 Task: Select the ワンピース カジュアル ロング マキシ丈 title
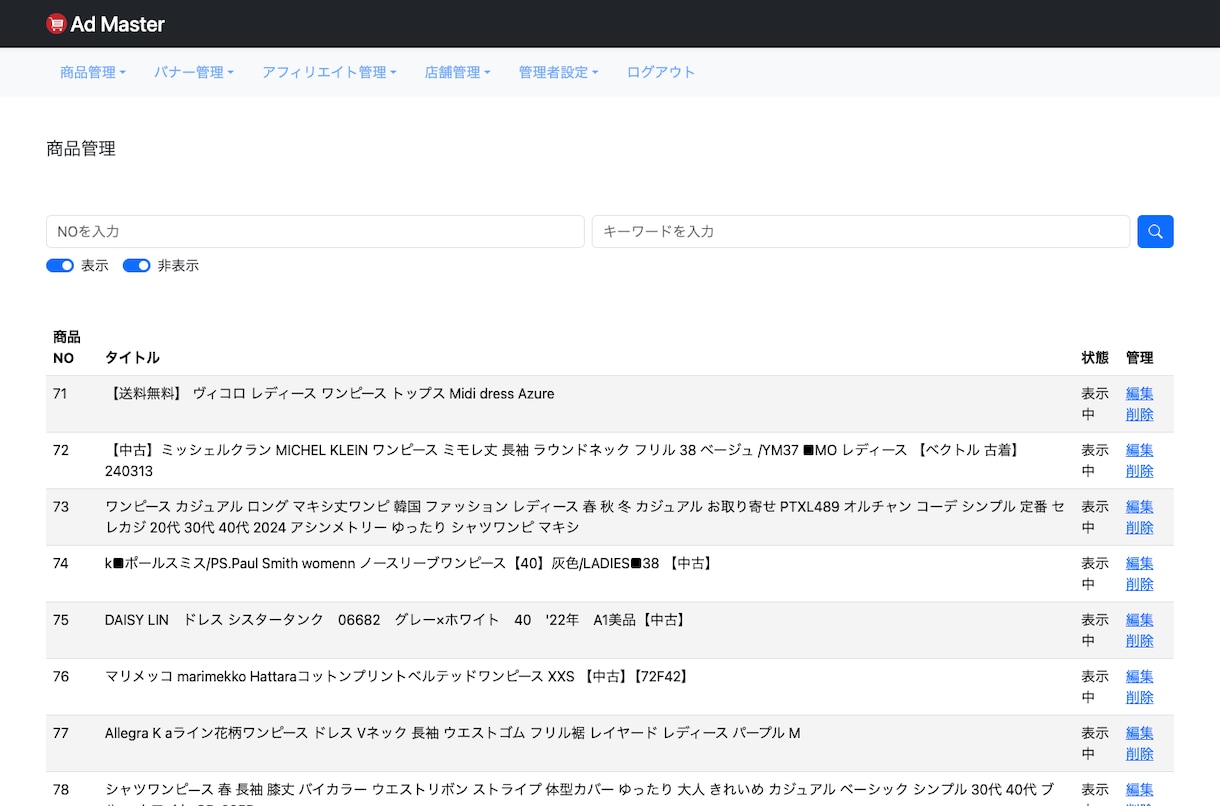pos(585,517)
